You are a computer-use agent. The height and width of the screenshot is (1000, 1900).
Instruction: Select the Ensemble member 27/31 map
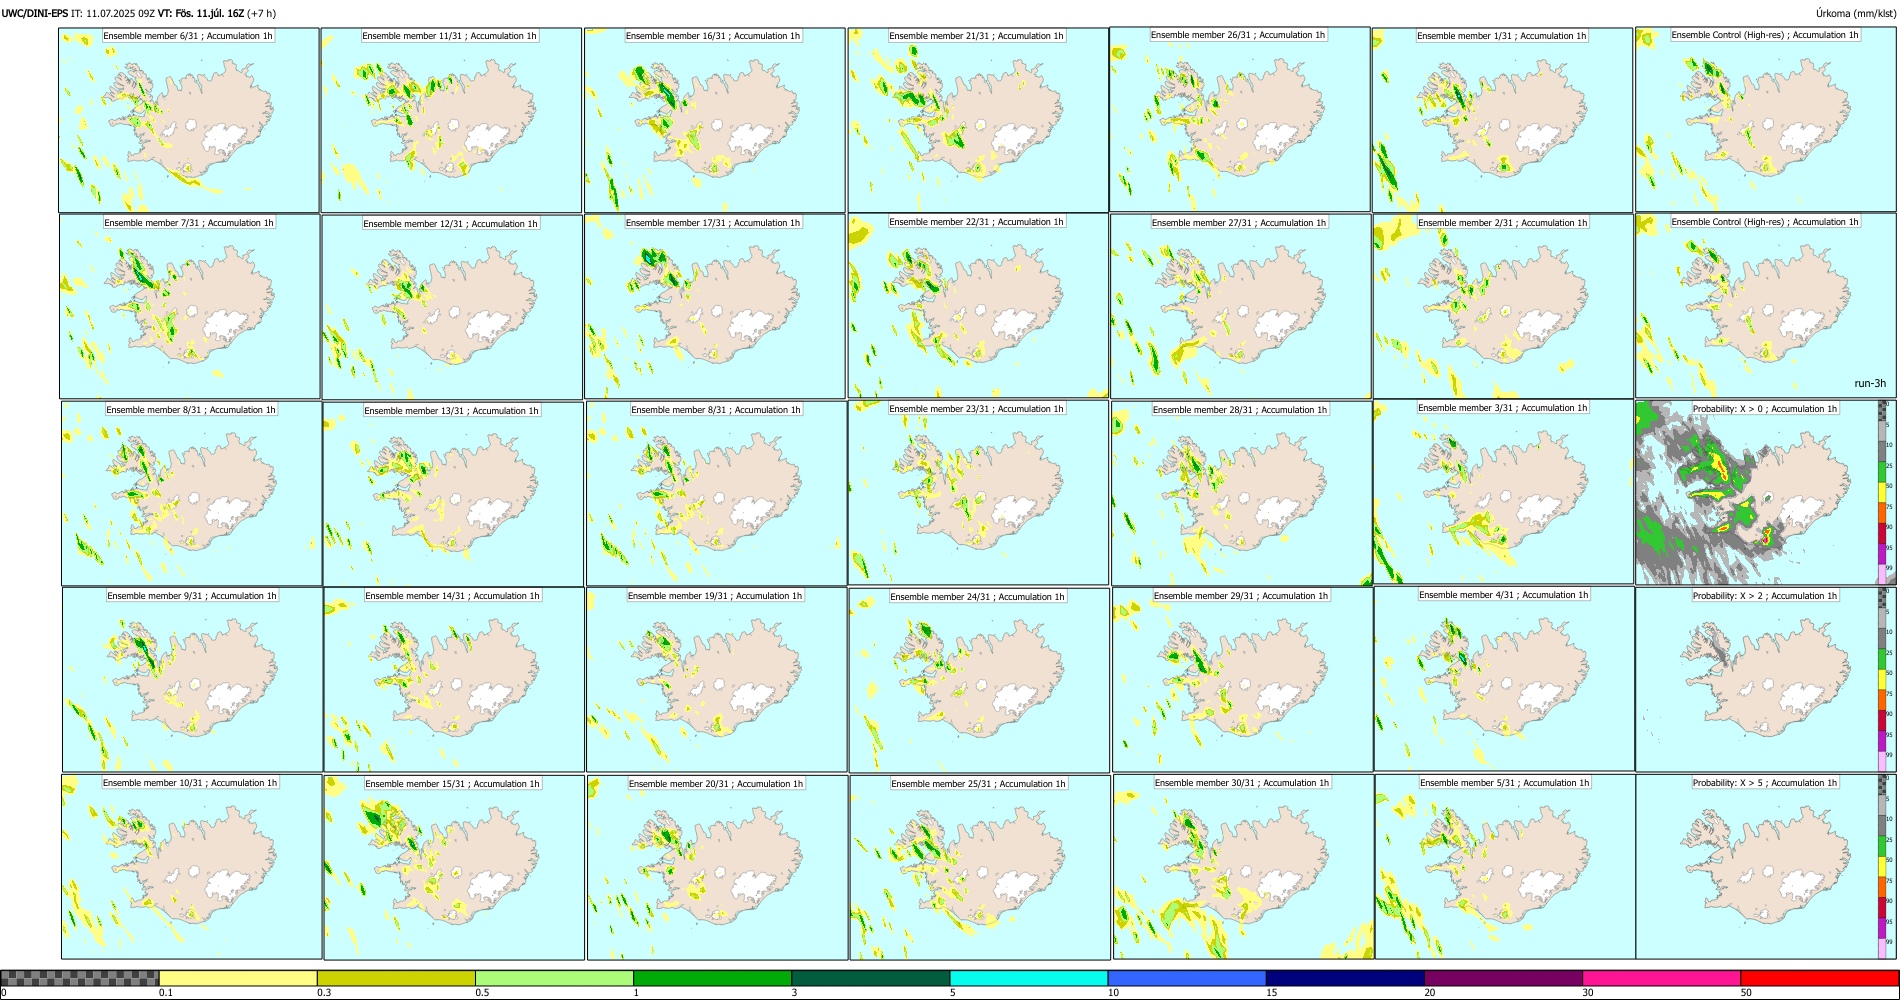(1241, 307)
